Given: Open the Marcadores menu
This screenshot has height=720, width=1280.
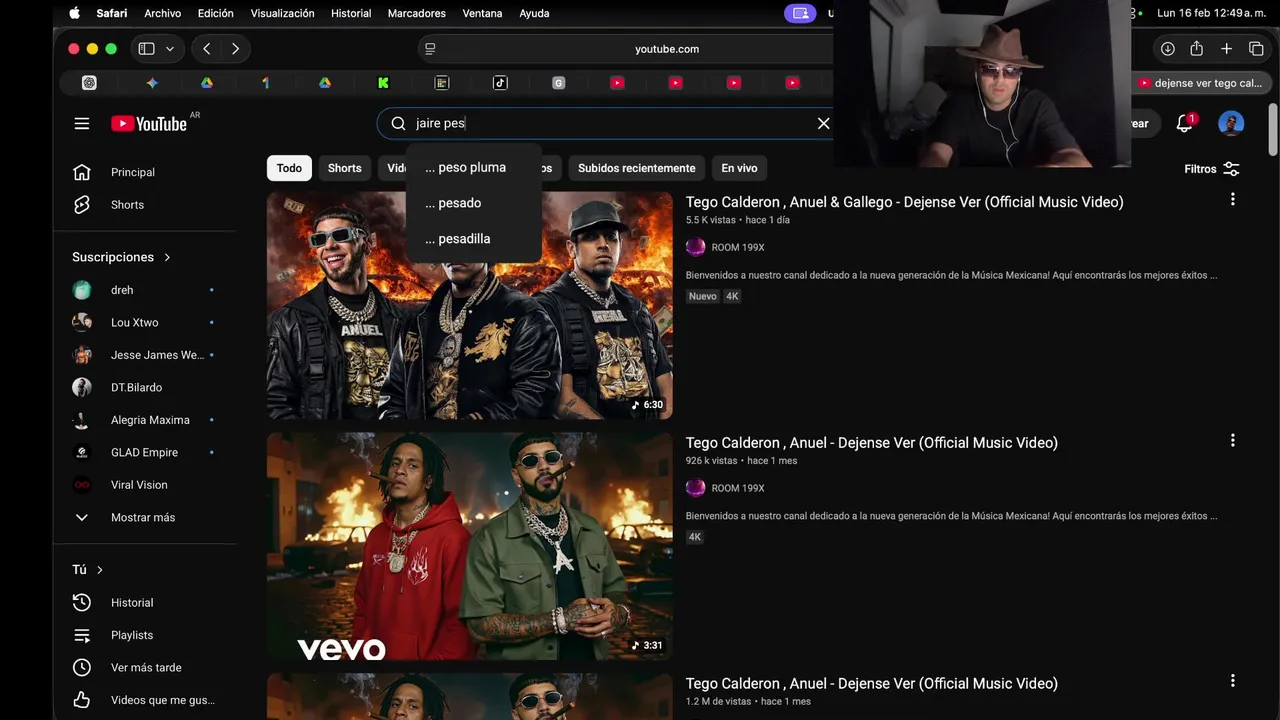Looking at the screenshot, I should pyautogui.click(x=416, y=13).
